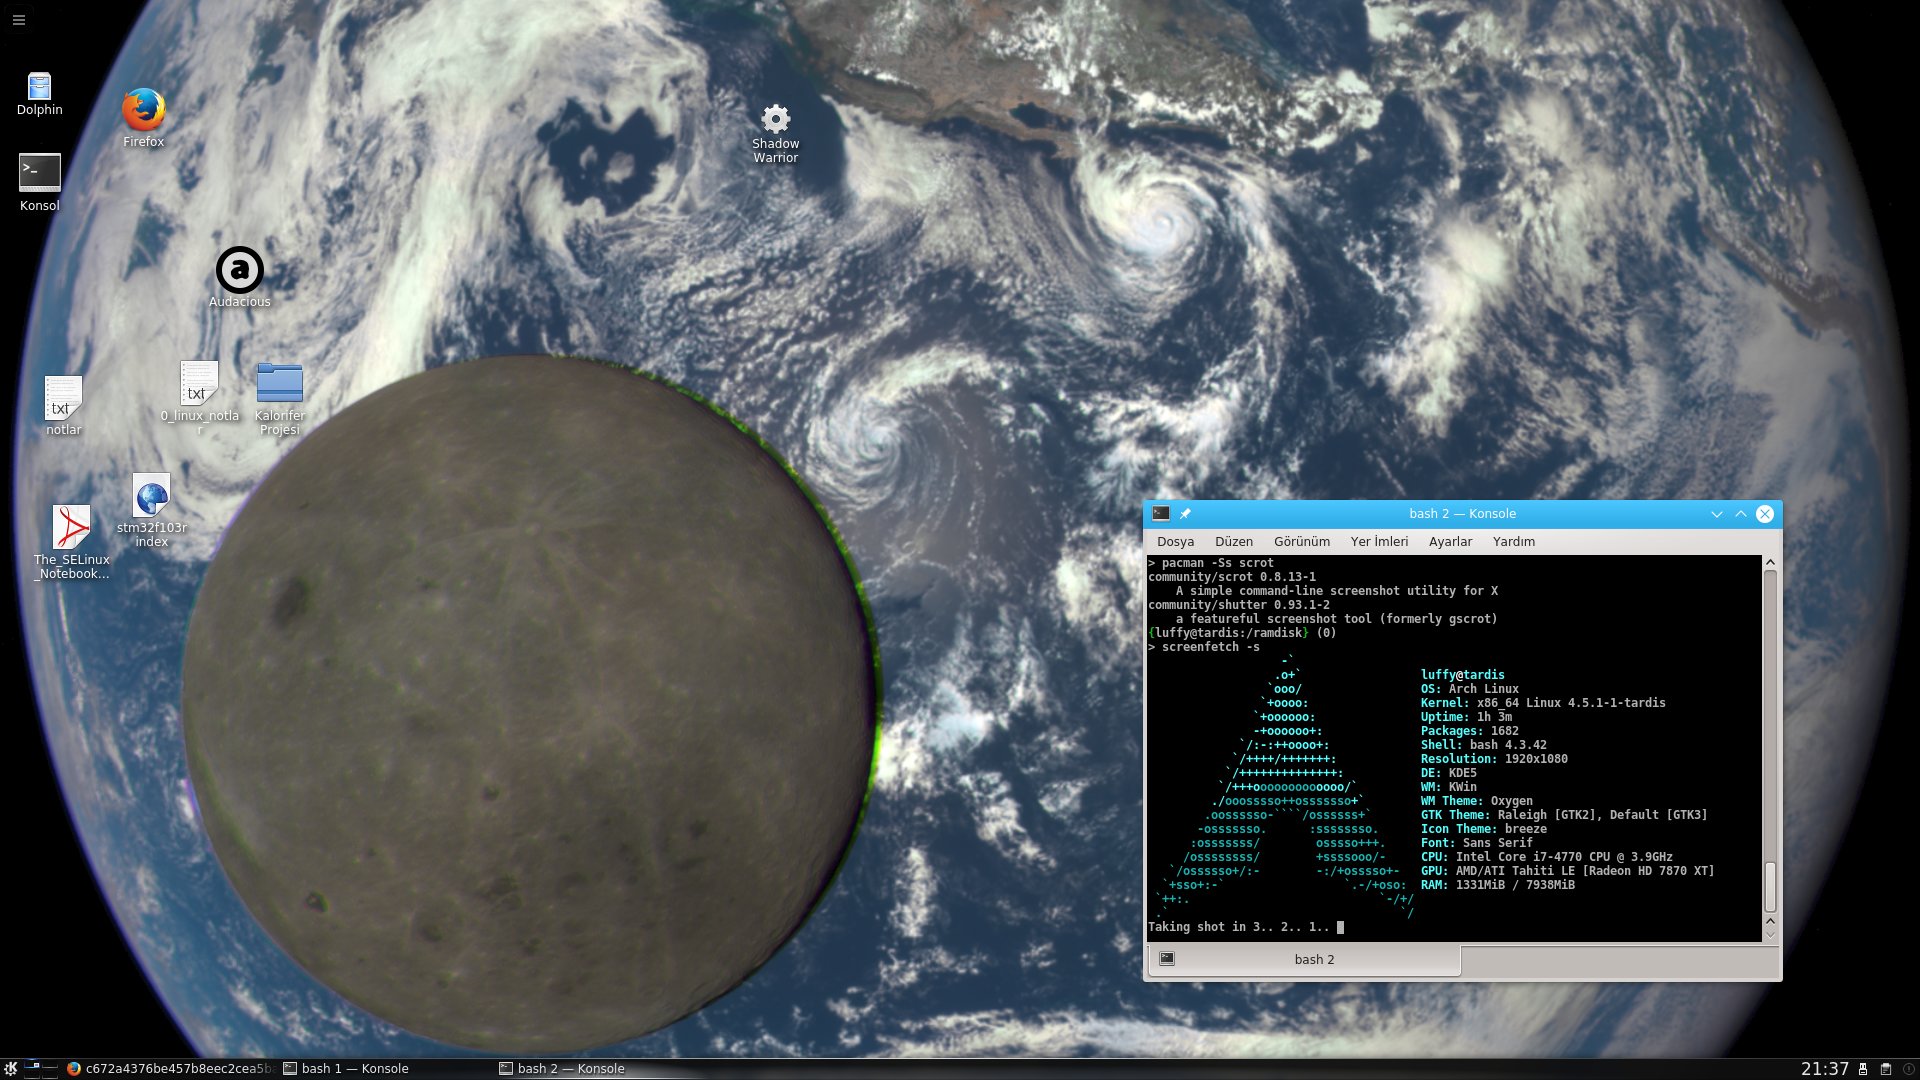
Task: Close the bash 2 Konsole window
Action: click(1764, 513)
